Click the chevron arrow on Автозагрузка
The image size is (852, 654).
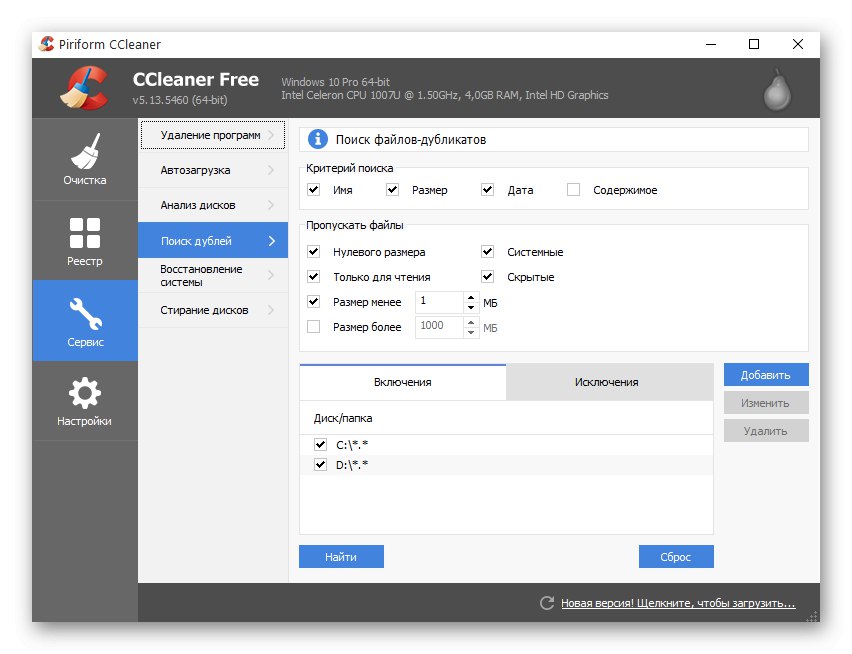click(271, 170)
